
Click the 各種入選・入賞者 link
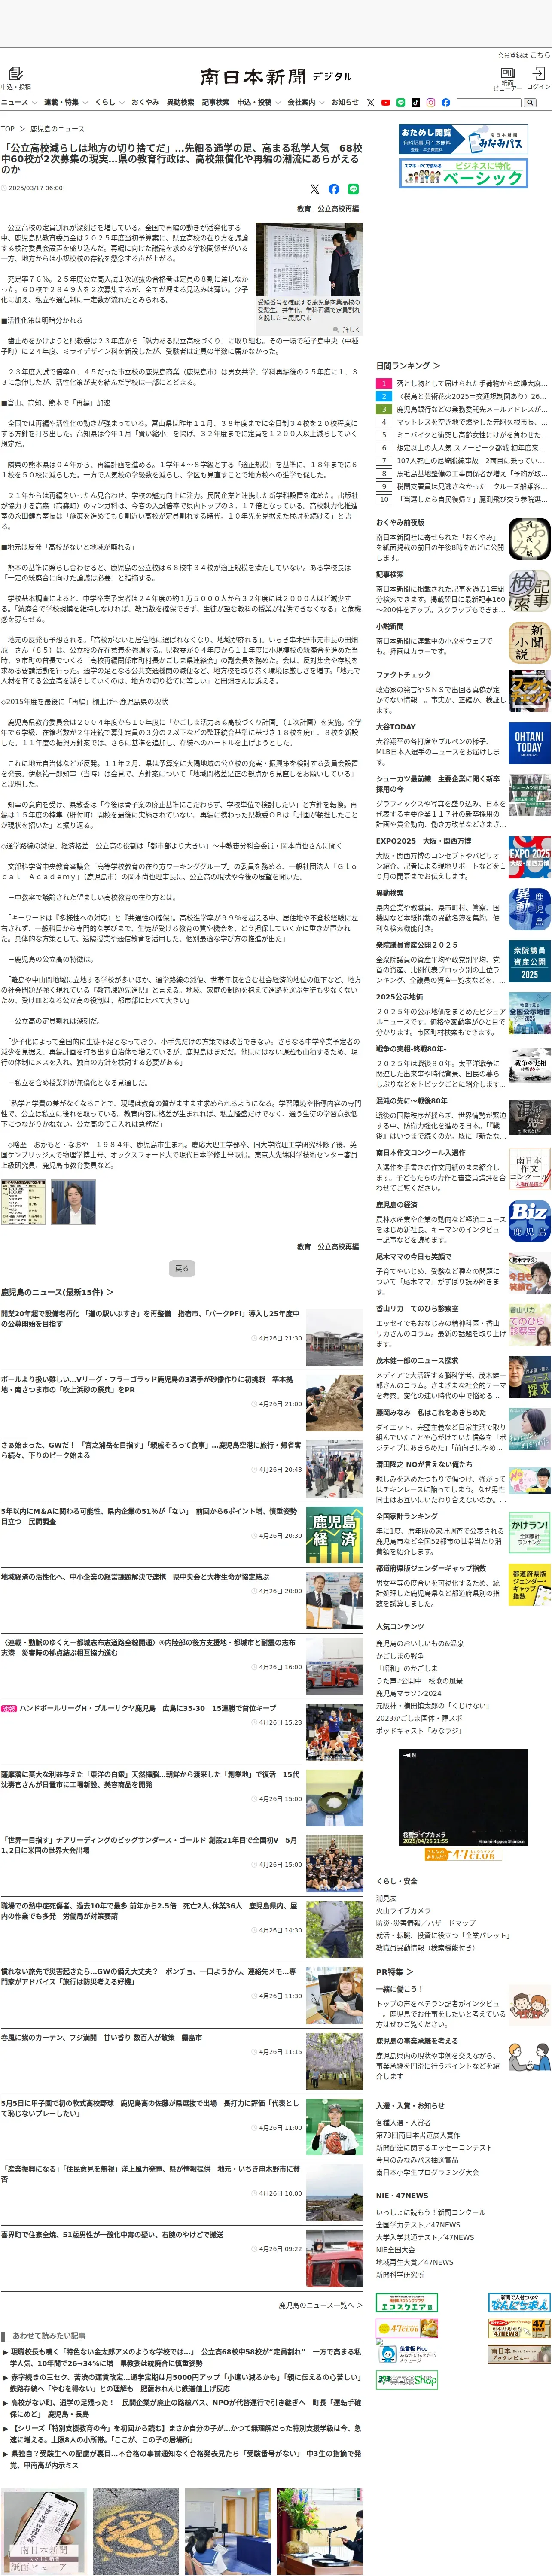tap(404, 2122)
